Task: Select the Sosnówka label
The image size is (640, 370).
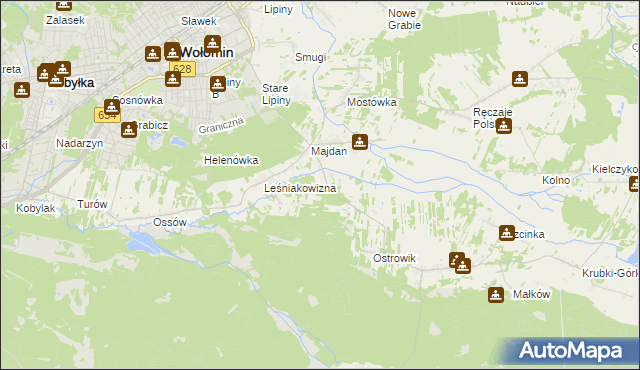Action: (x=139, y=100)
